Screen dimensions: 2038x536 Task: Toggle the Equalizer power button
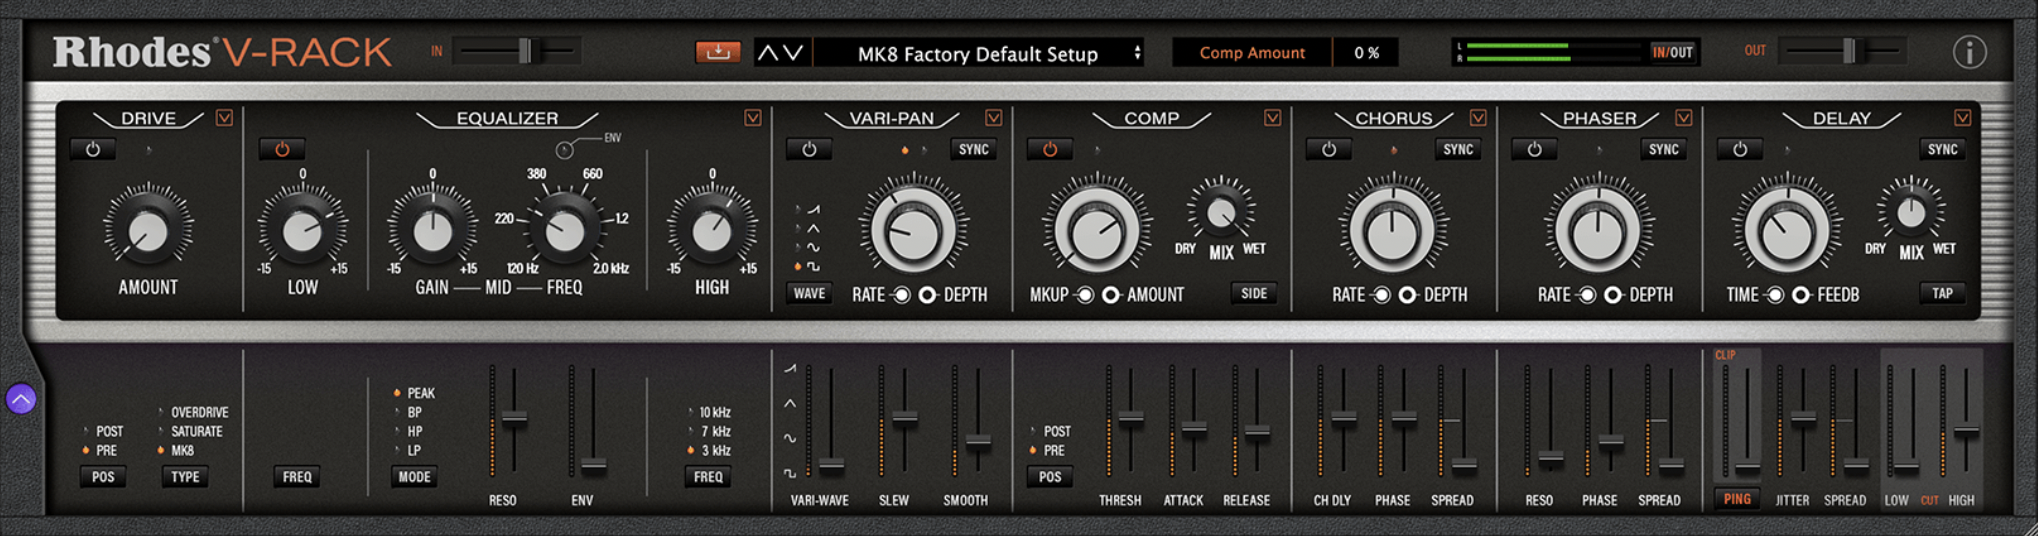(282, 150)
